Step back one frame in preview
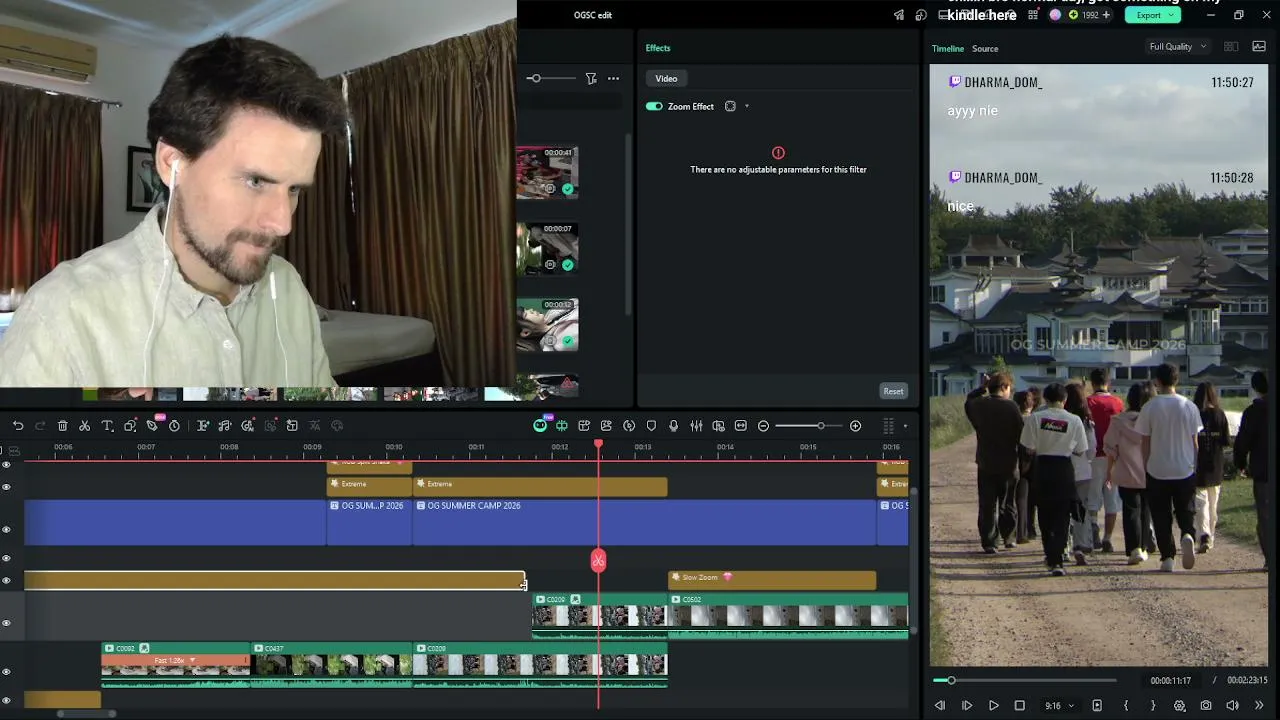The image size is (1280, 720). point(940,706)
